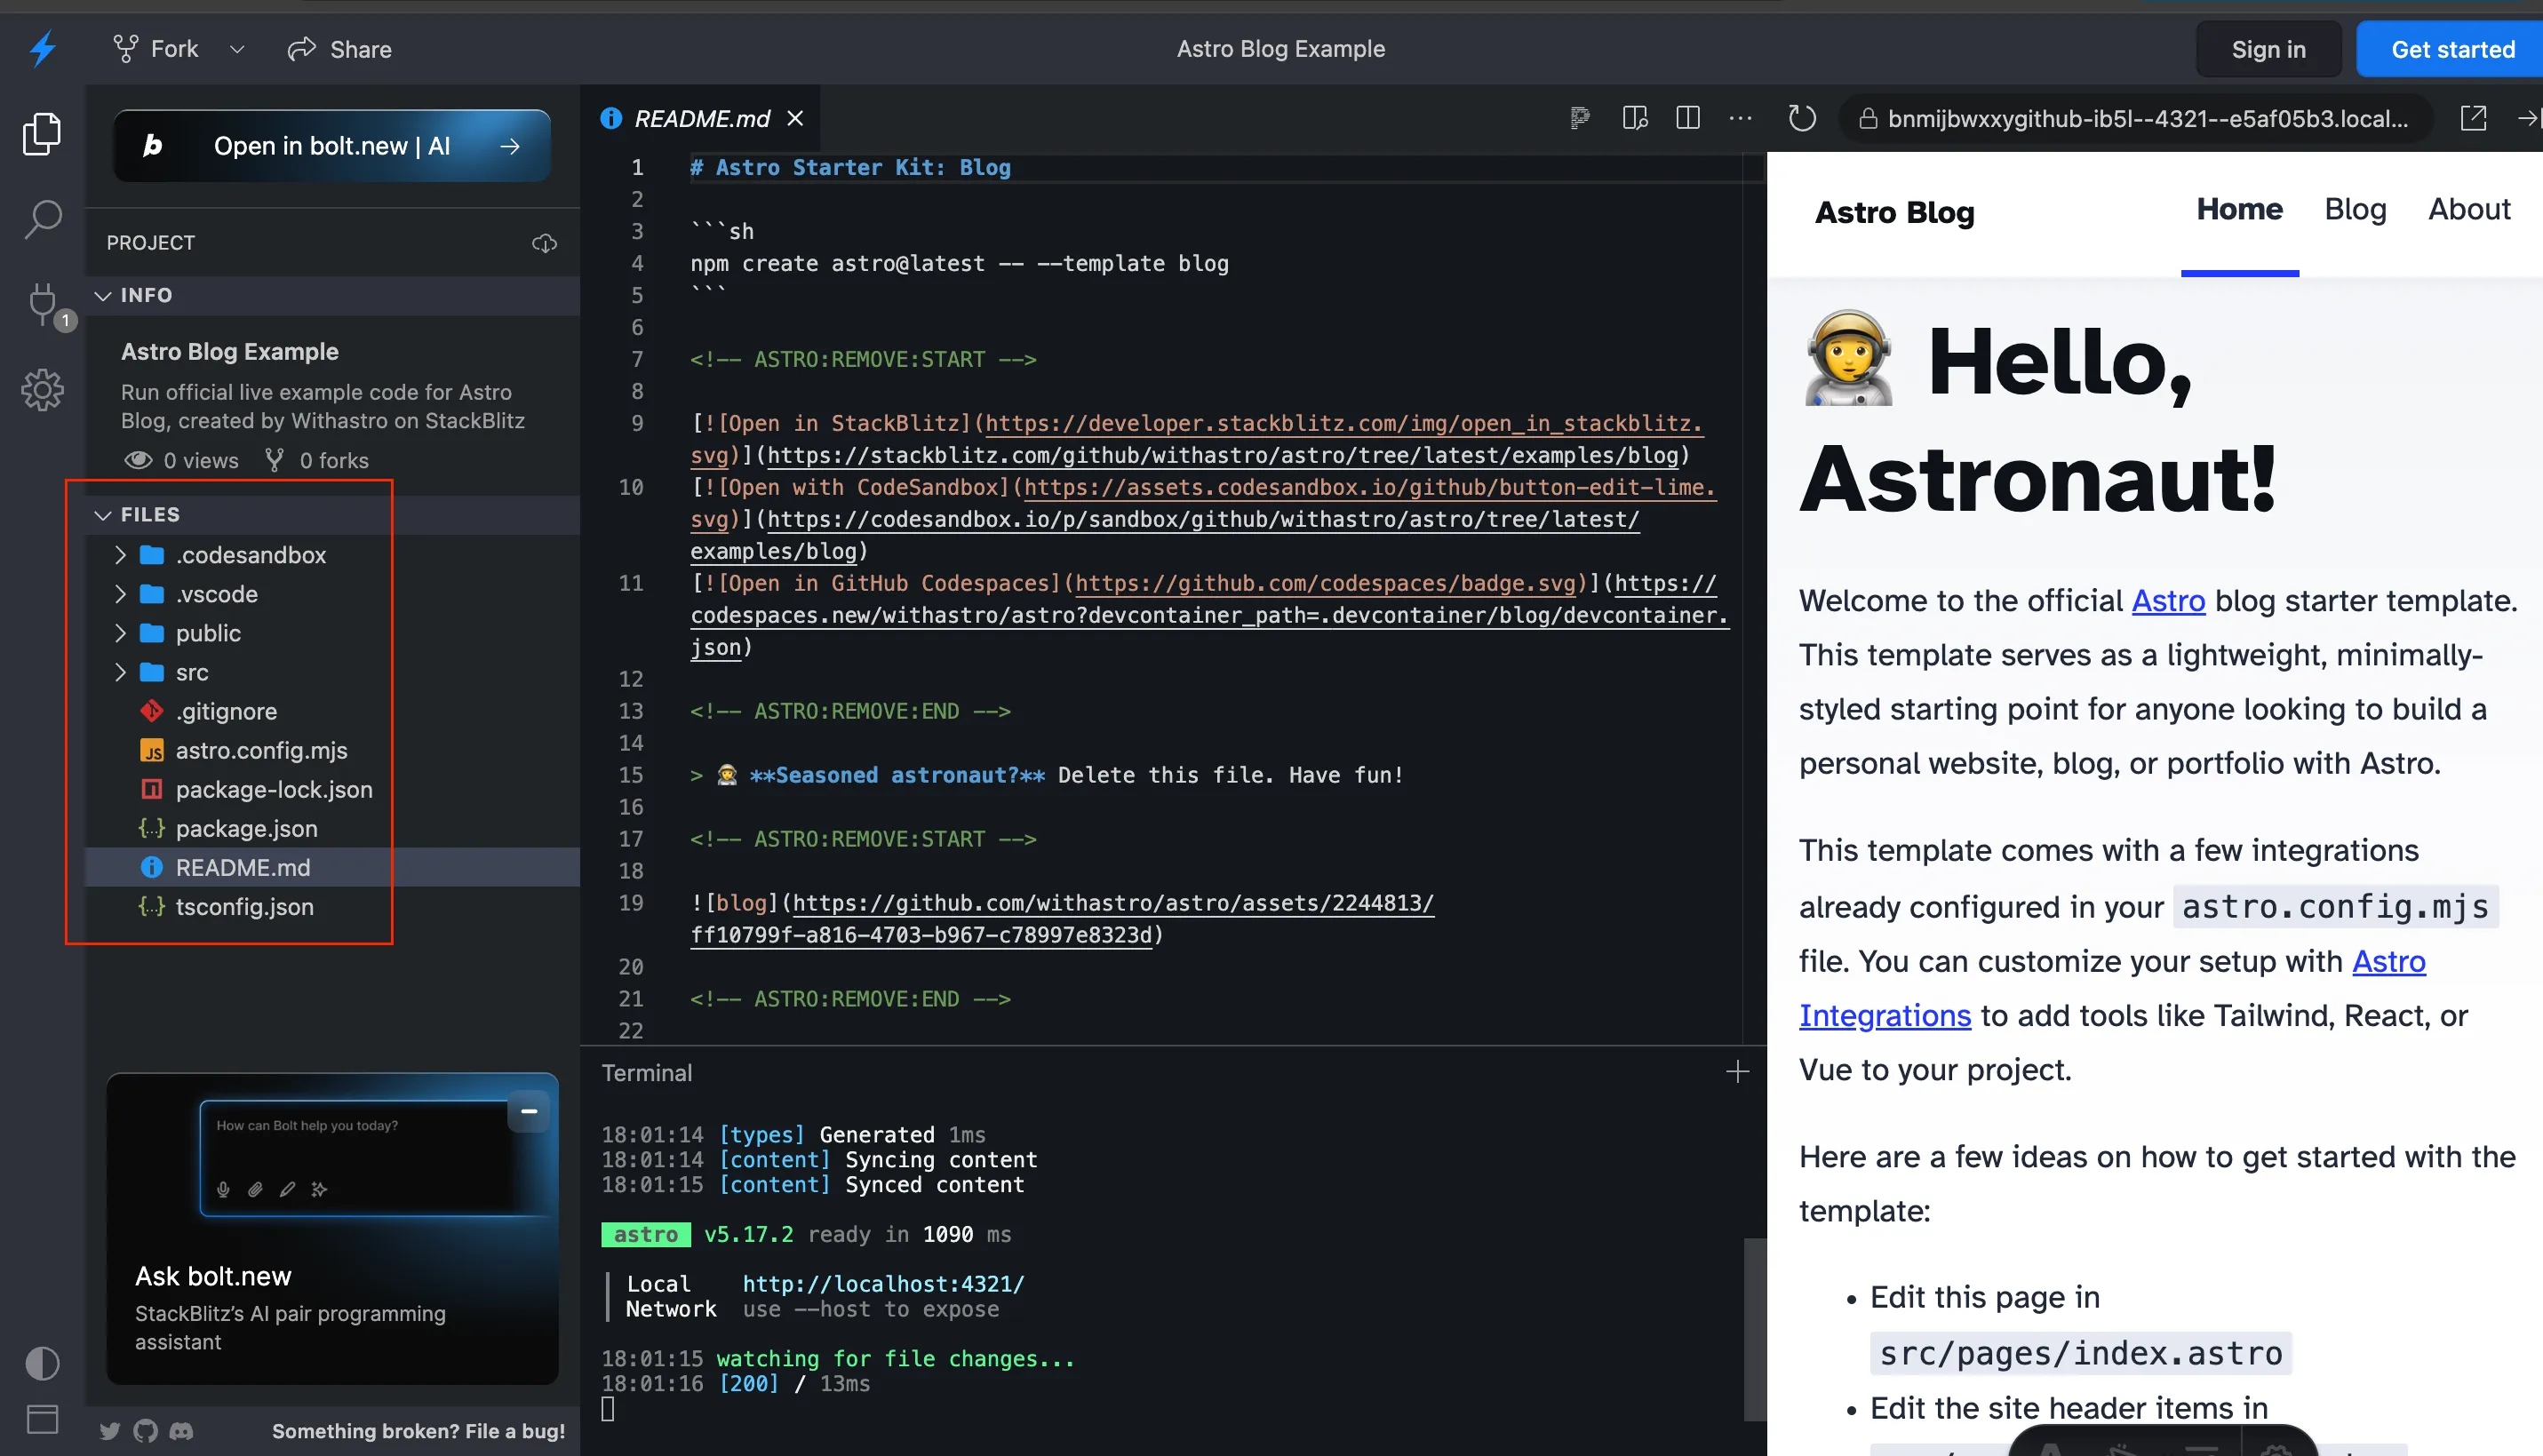Download project with the cloud icon

tap(544, 243)
